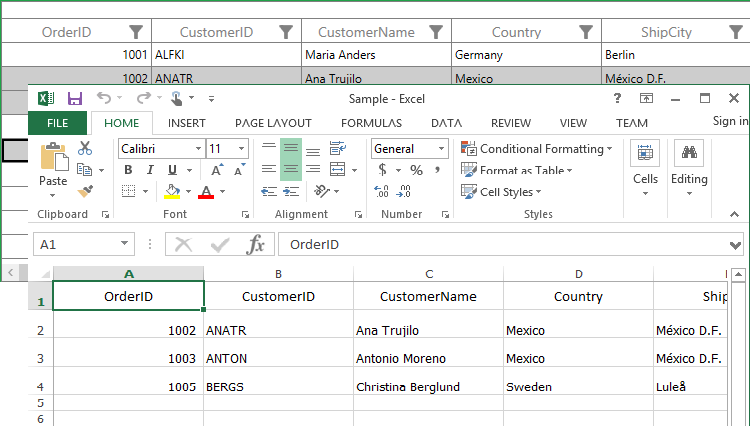Toggle Bold formatting
Screen dimensions: 750x426
click(128, 170)
